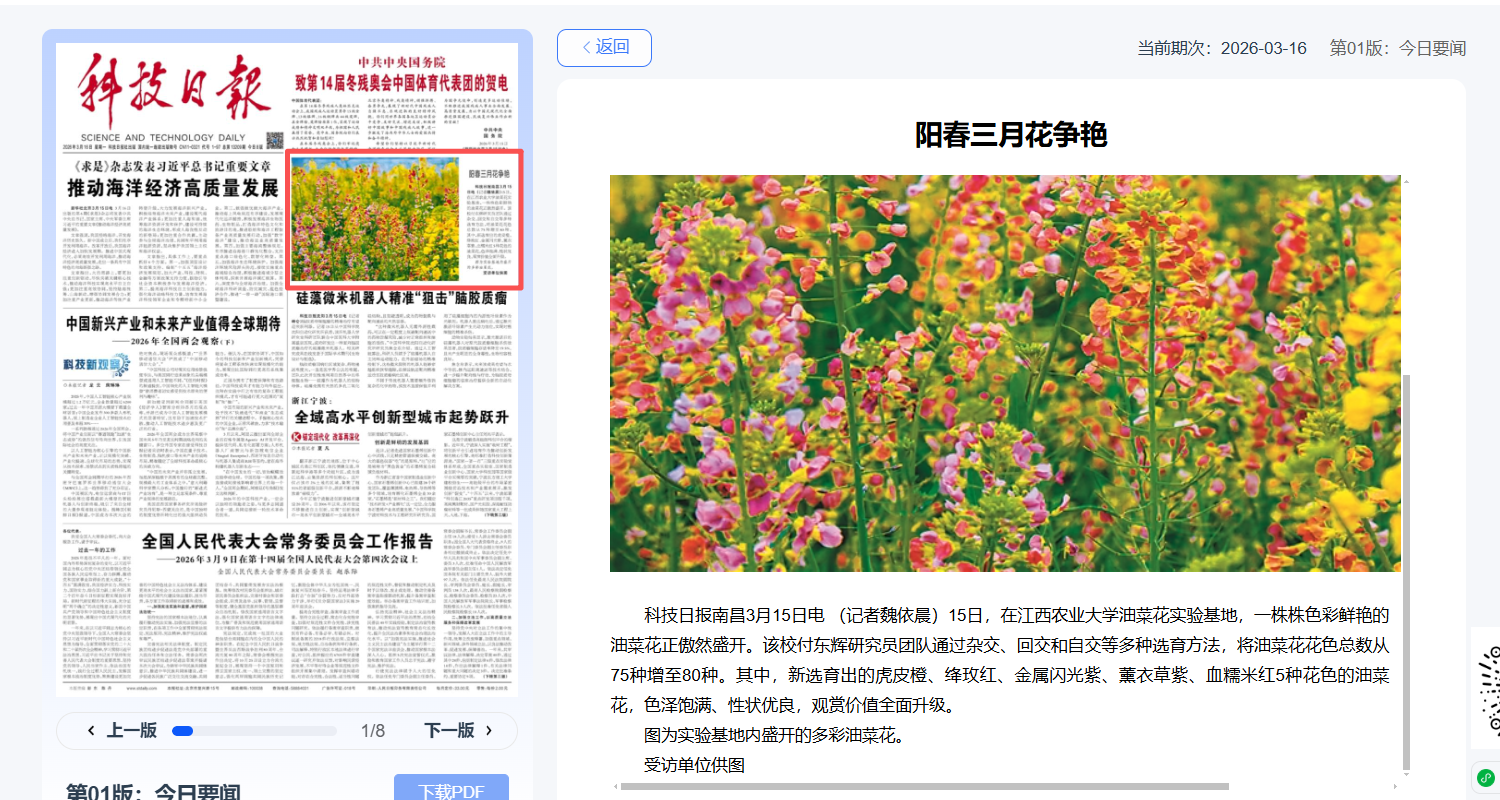Click the green mini-program link icon
Image resolution: width=1500 pixels, height=800 pixels.
pos(1485,778)
